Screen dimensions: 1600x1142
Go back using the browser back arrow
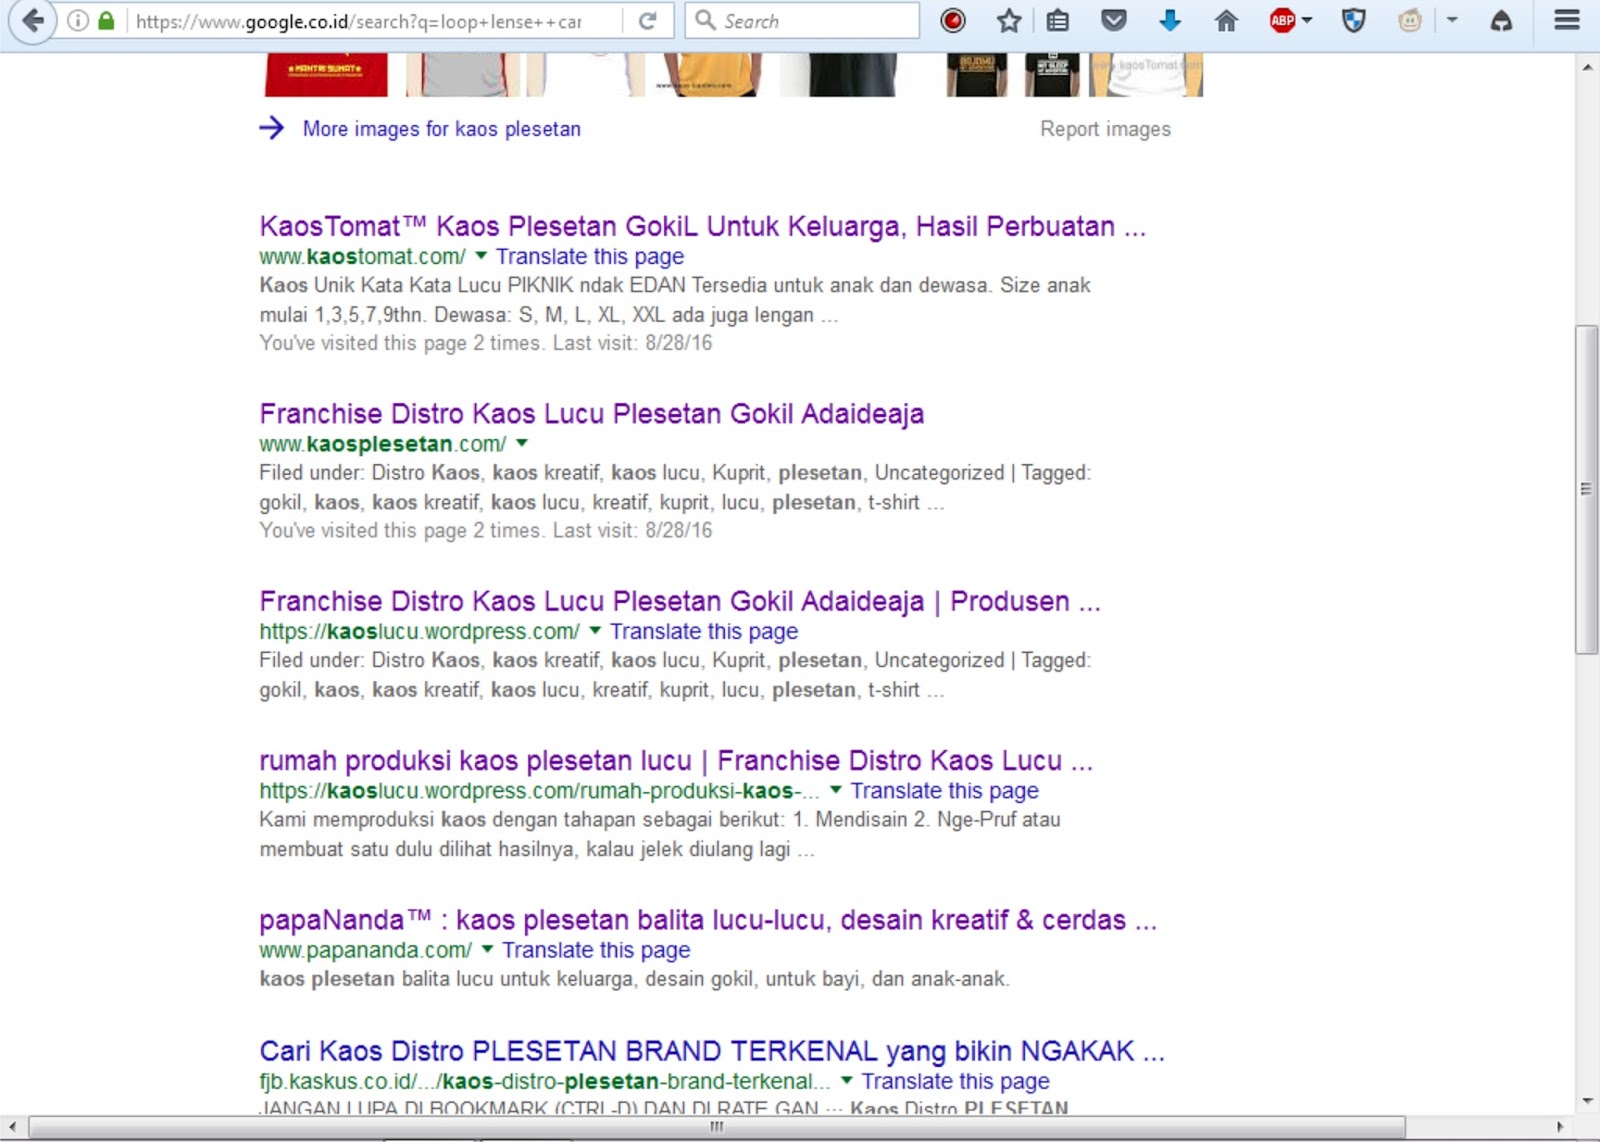click(x=32, y=20)
